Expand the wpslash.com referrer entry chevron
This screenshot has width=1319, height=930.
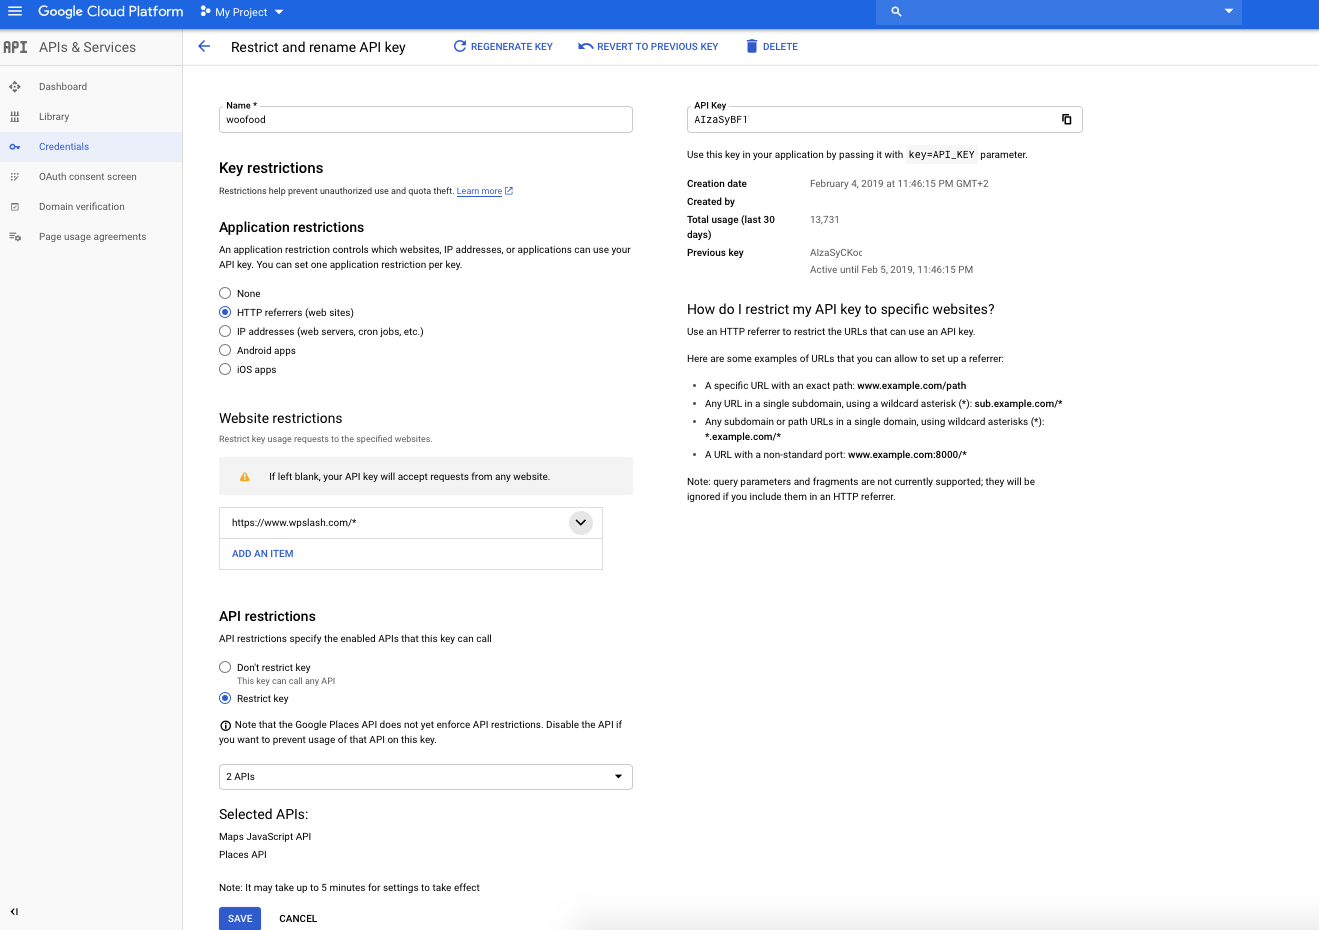(581, 523)
